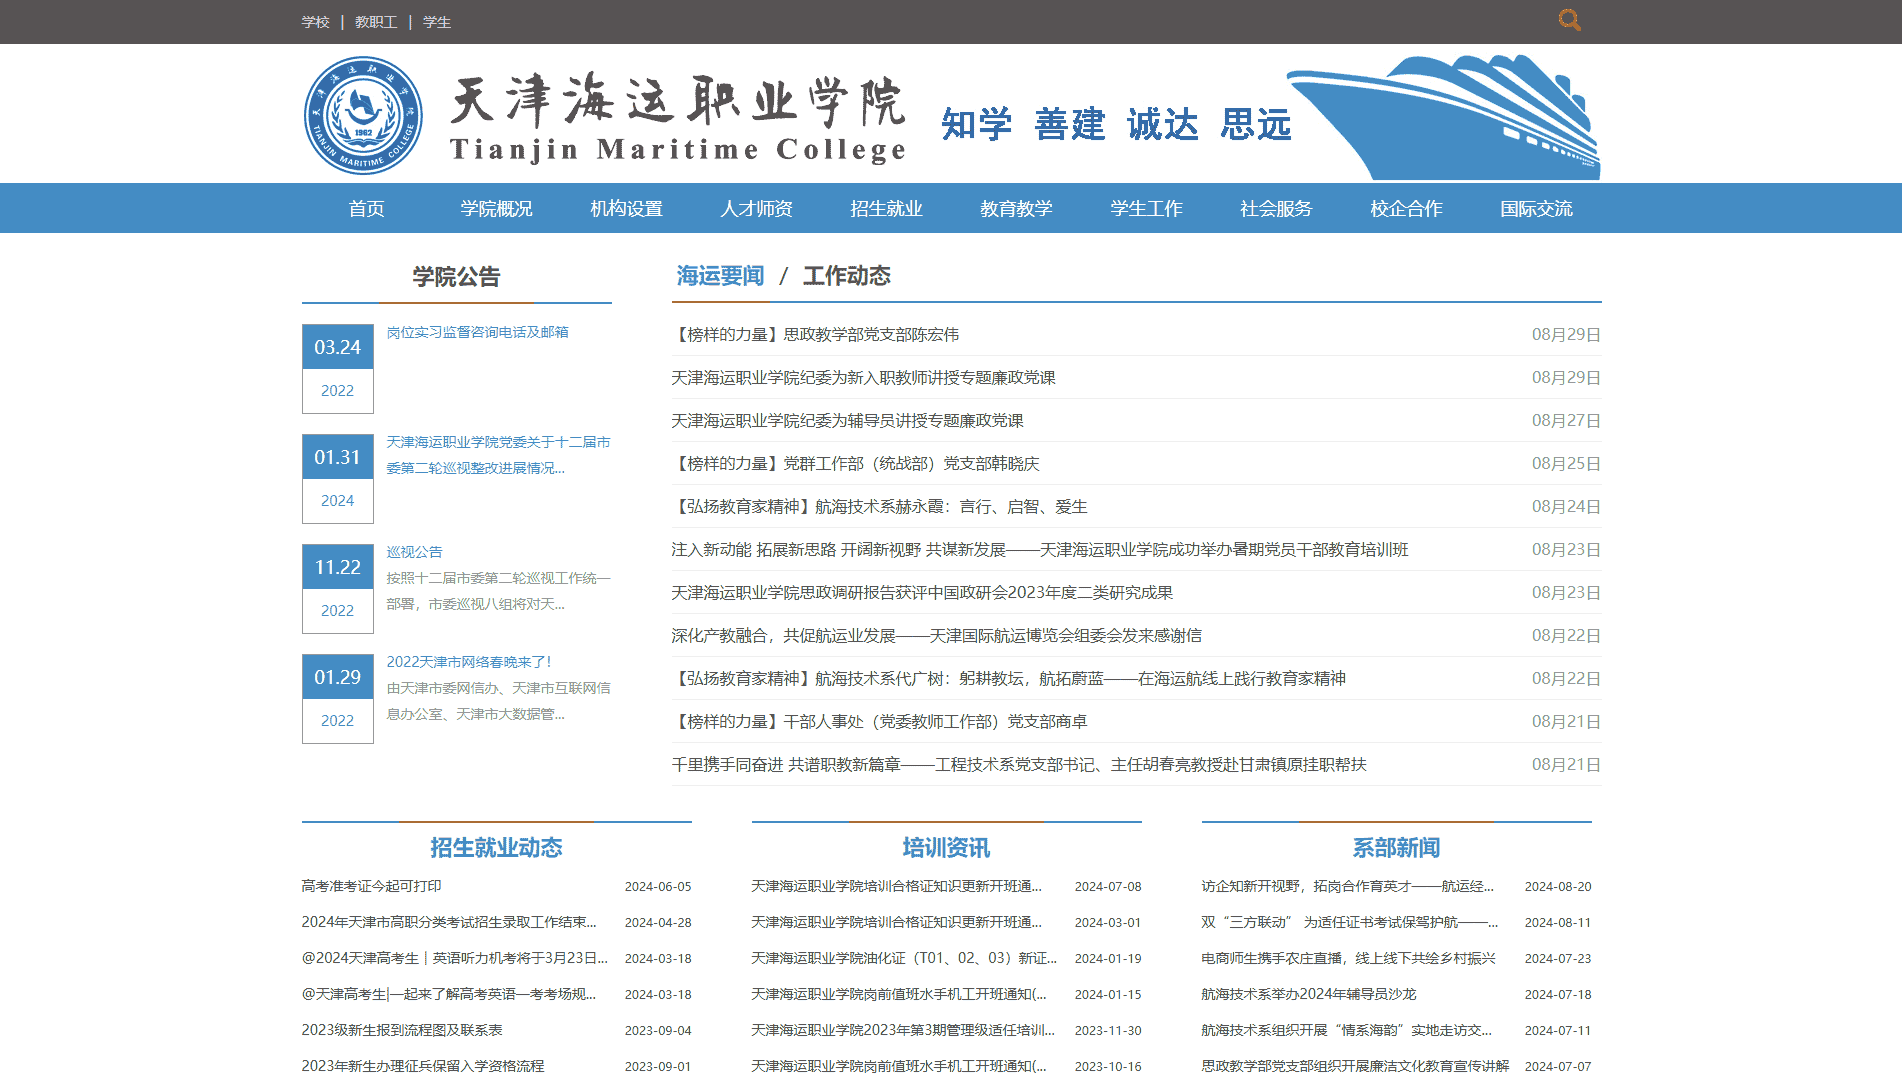Open 2024年天津市高职分类考试招生录取工作结束 article

click(x=449, y=922)
